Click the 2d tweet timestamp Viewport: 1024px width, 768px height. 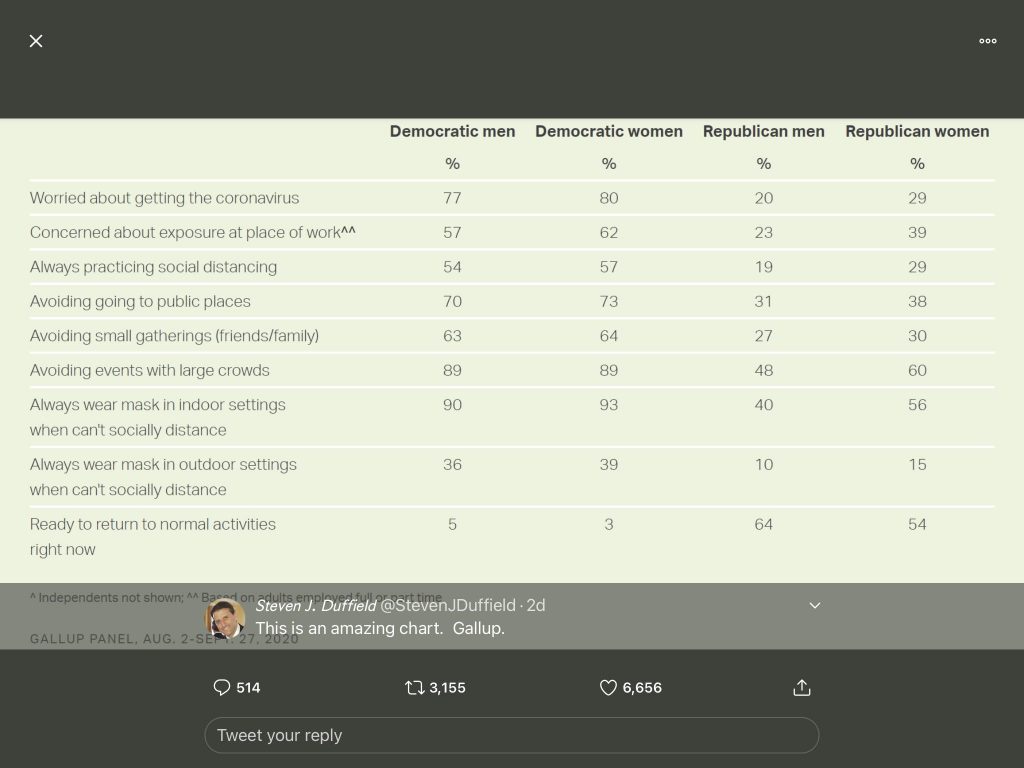click(x=536, y=605)
